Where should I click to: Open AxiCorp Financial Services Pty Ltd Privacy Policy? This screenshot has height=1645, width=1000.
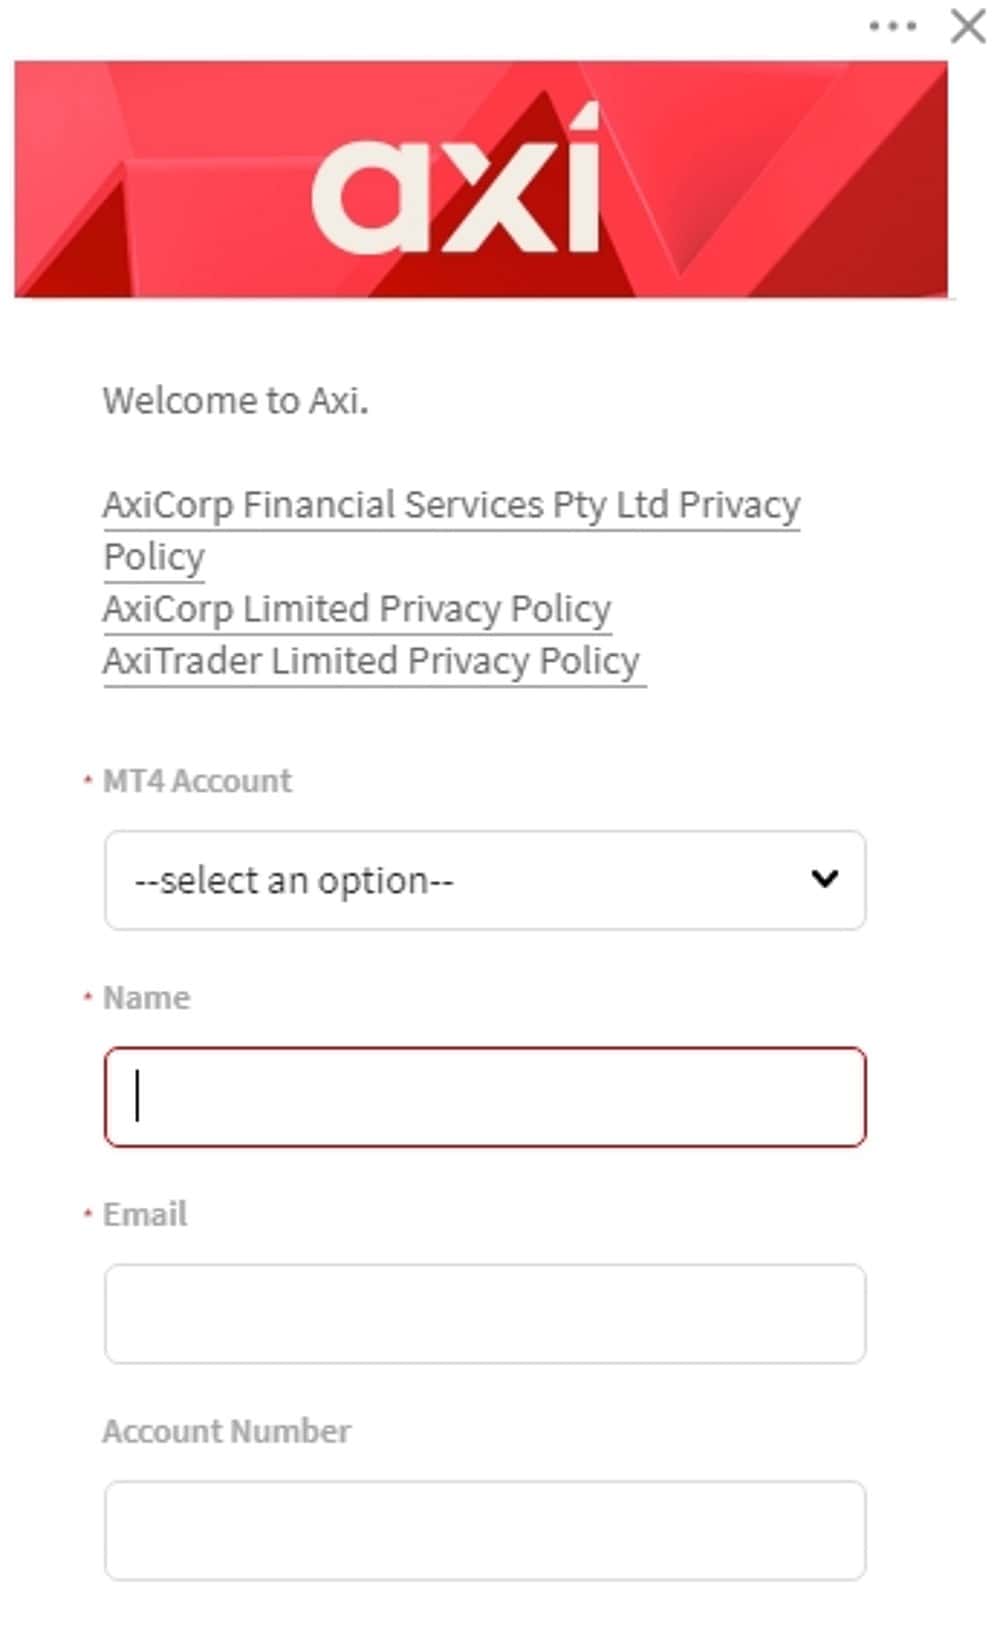coord(450,506)
